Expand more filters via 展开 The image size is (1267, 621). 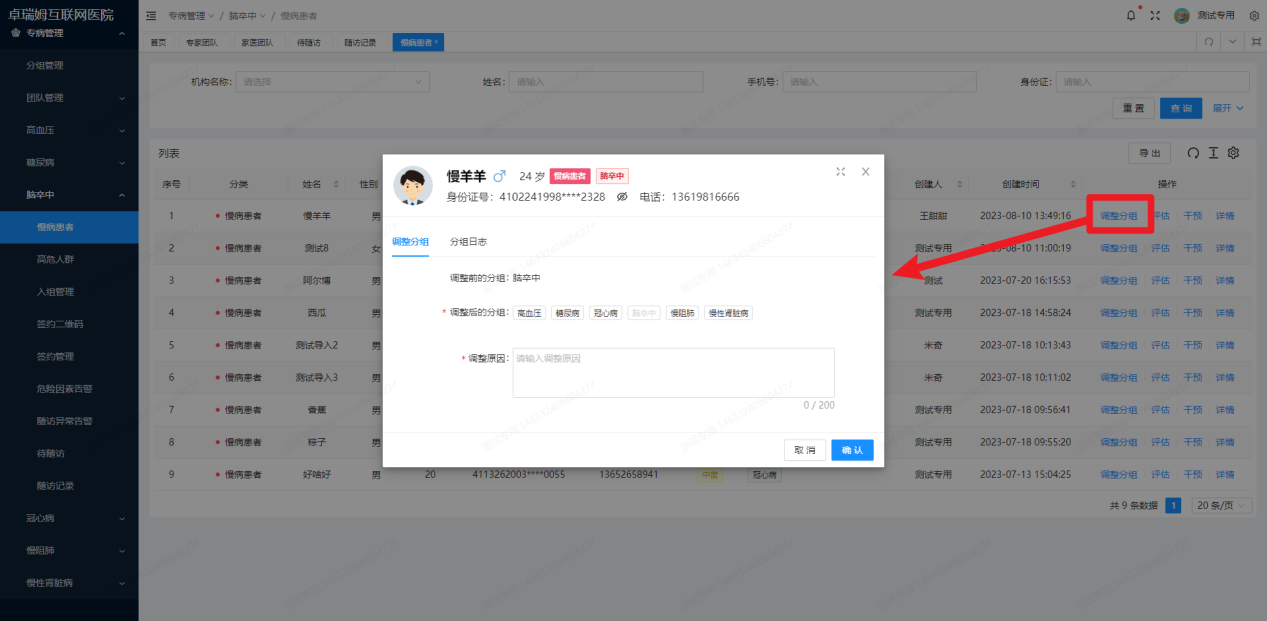tap(1228, 108)
